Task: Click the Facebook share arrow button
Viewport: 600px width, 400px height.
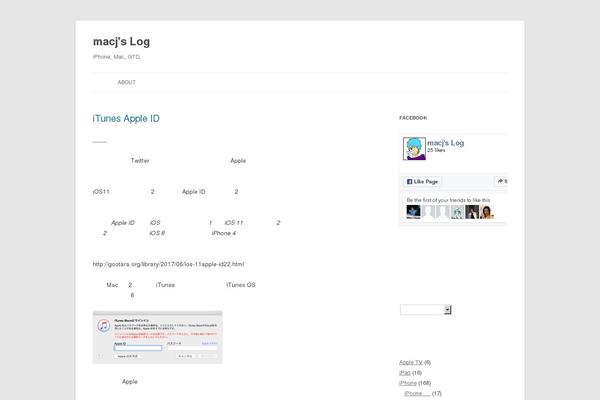Action: 502,181
